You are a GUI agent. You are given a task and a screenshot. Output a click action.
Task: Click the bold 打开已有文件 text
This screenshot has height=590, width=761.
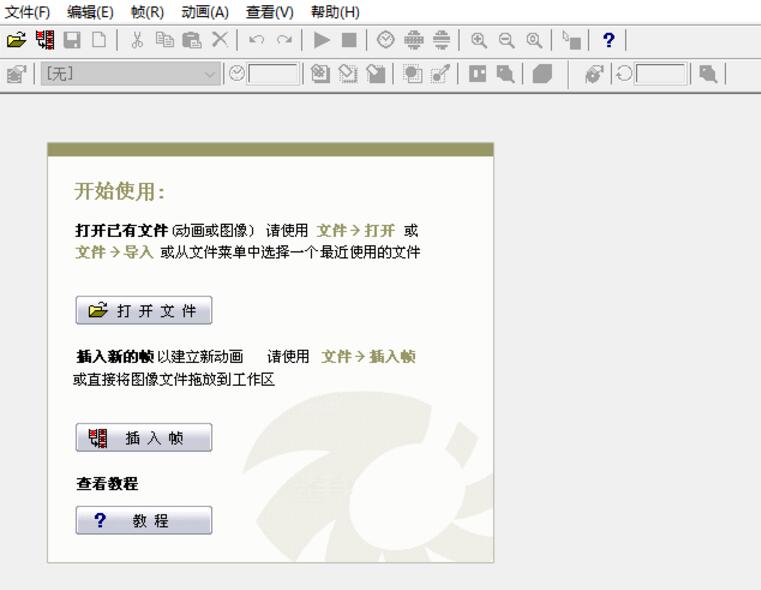click(122, 230)
